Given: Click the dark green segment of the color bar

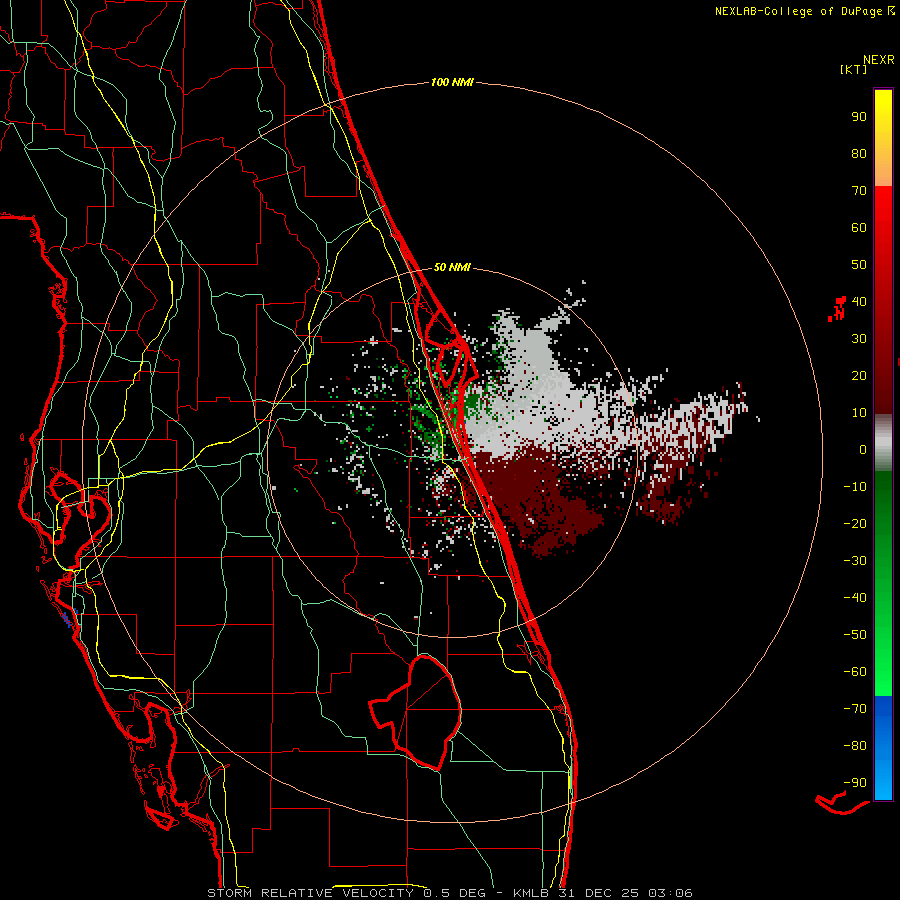Looking at the screenshot, I should coord(883,584).
